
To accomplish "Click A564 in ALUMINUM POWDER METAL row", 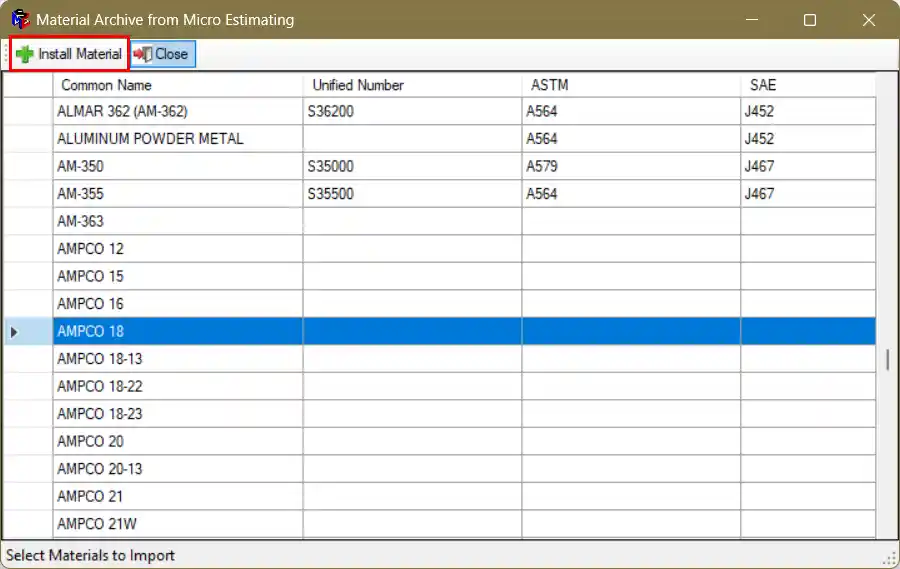I will click(x=631, y=139).
